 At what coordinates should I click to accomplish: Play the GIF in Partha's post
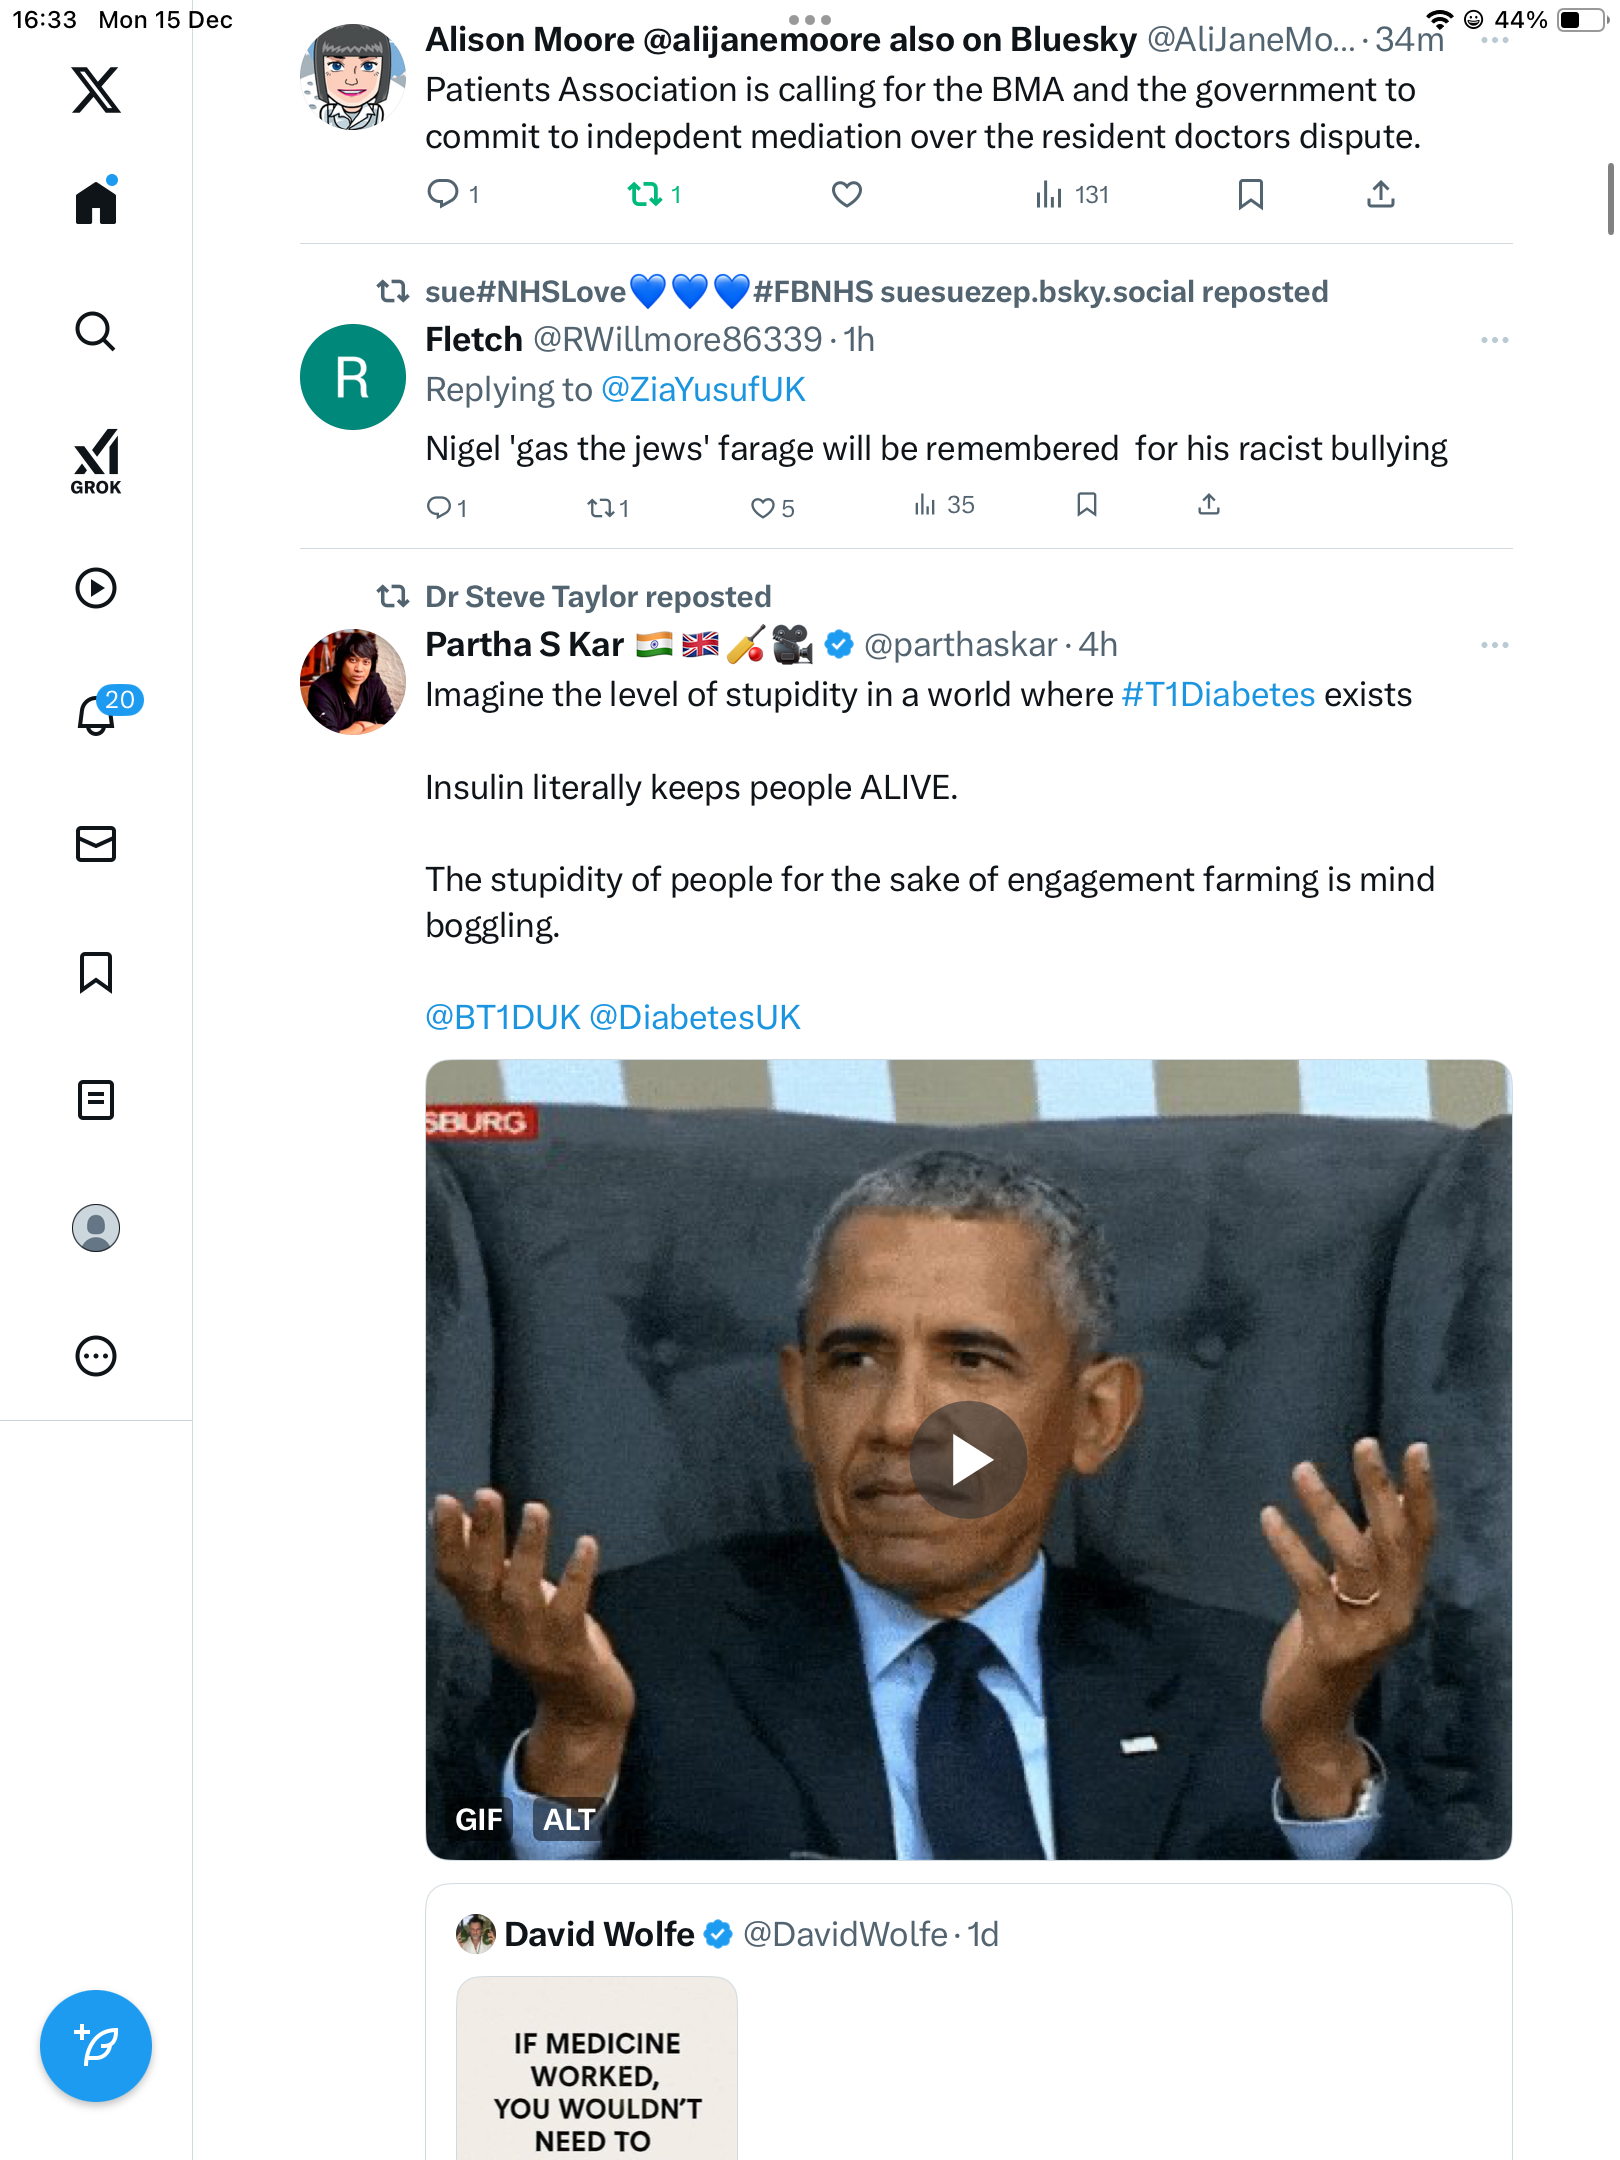967,1460
